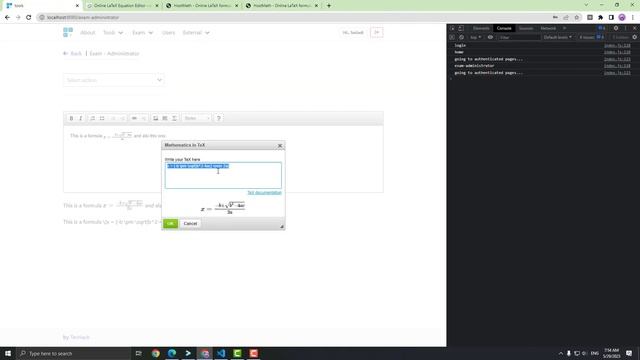This screenshot has height=360, width=640.
Task: Open the Default levels dropdown in console
Action: click(558, 37)
